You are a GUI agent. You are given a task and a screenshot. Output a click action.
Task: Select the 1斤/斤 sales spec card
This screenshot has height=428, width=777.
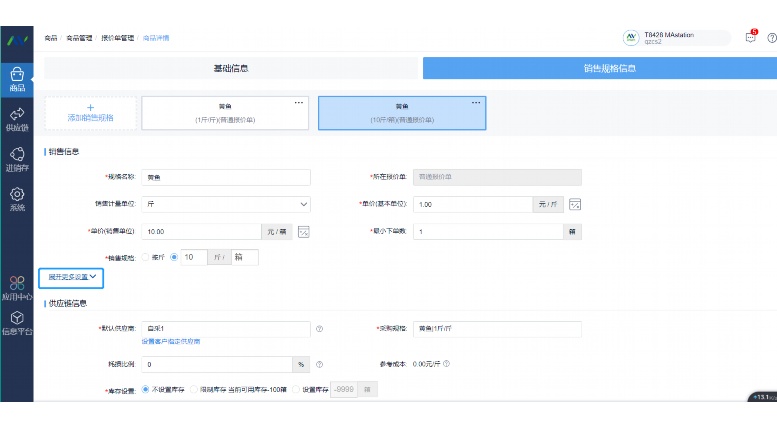tap(225, 113)
